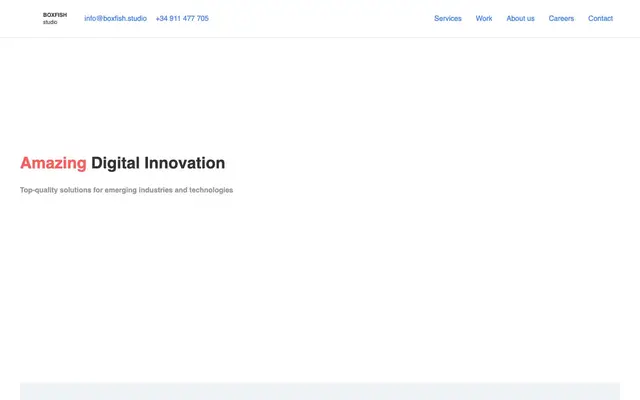The image size is (640, 400).
Task: Open the Contact page
Action: [x=600, y=18]
